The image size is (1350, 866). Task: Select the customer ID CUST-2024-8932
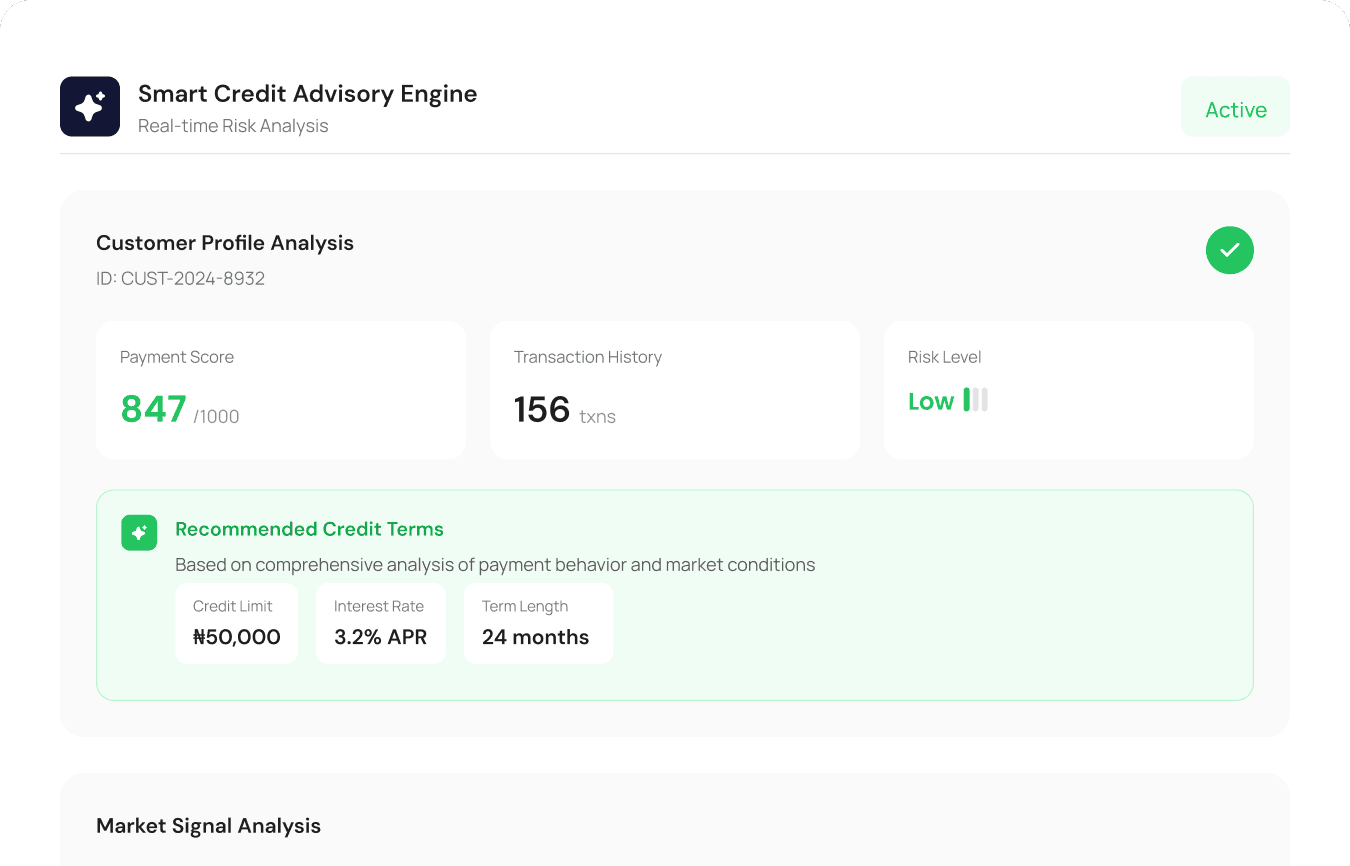180,278
